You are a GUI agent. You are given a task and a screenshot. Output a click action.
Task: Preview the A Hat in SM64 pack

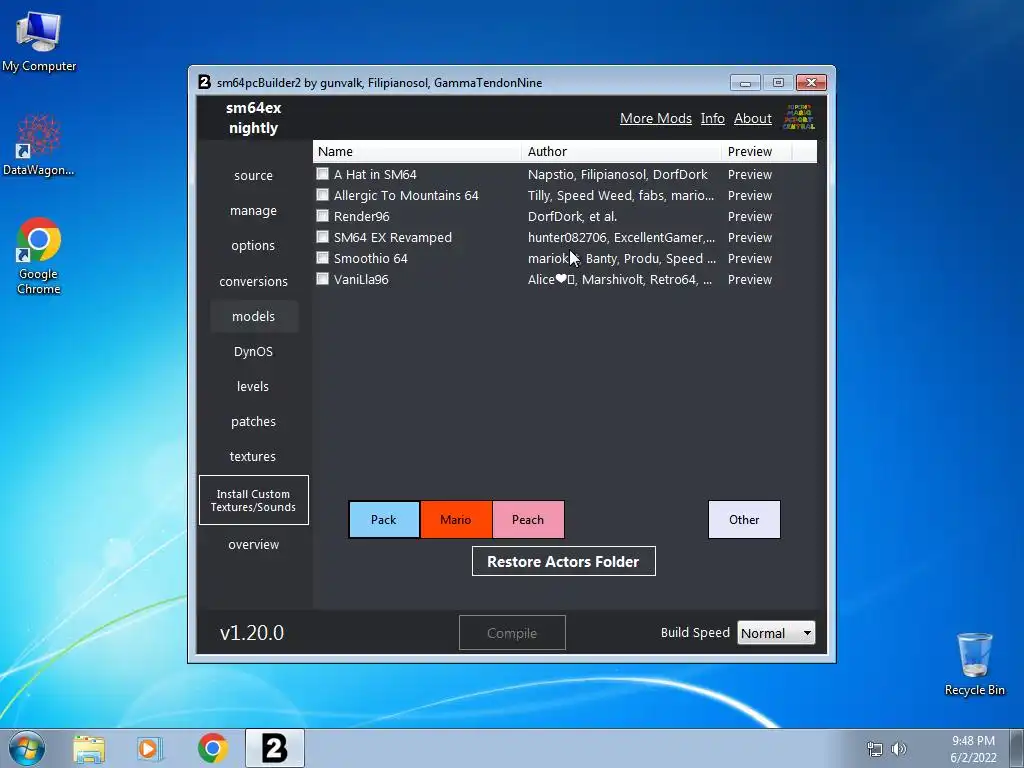click(x=750, y=174)
